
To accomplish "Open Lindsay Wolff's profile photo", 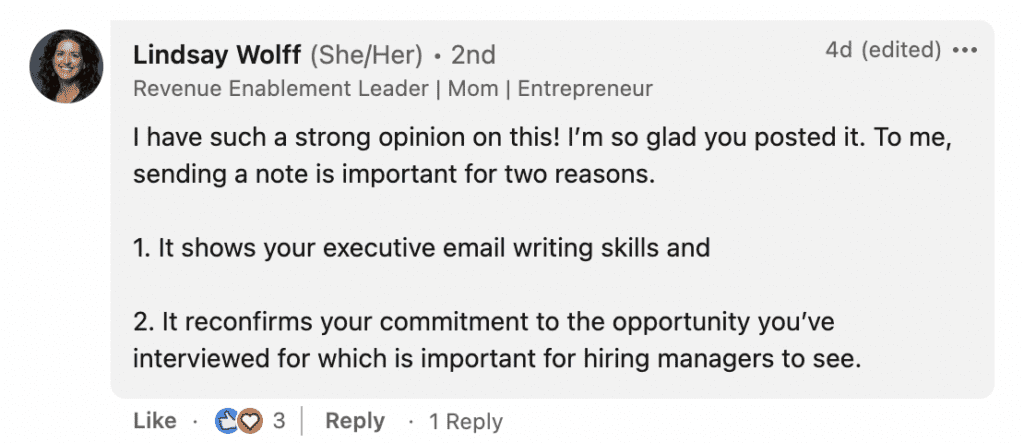I will (x=66, y=67).
